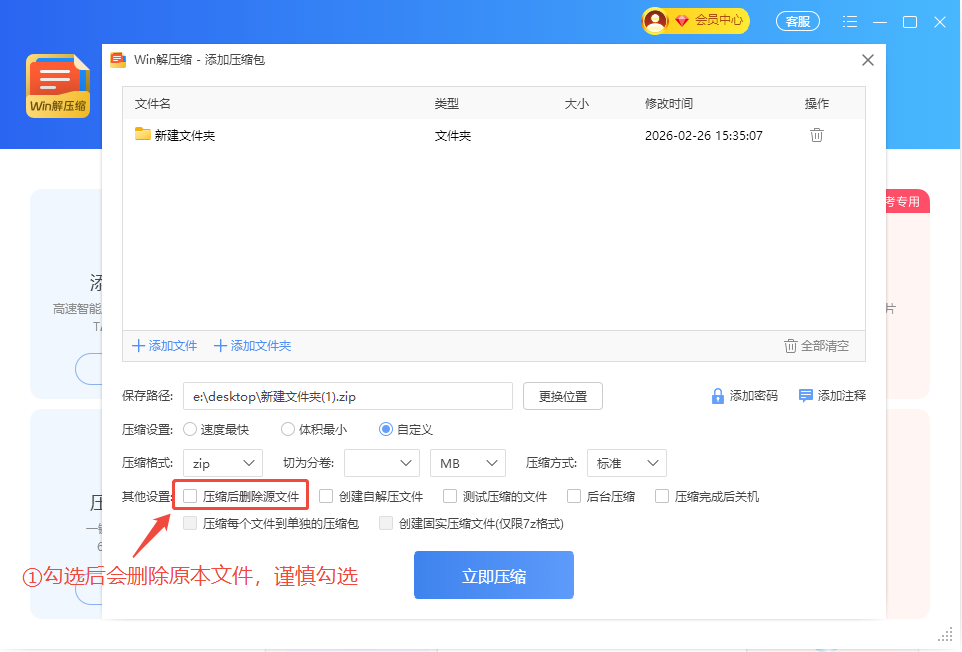Image resolution: width=962 pixels, height=652 pixels.
Task: Tick the 压缩完成后关机 checkbox
Action: pyautogui.click(x=662, y=496)
